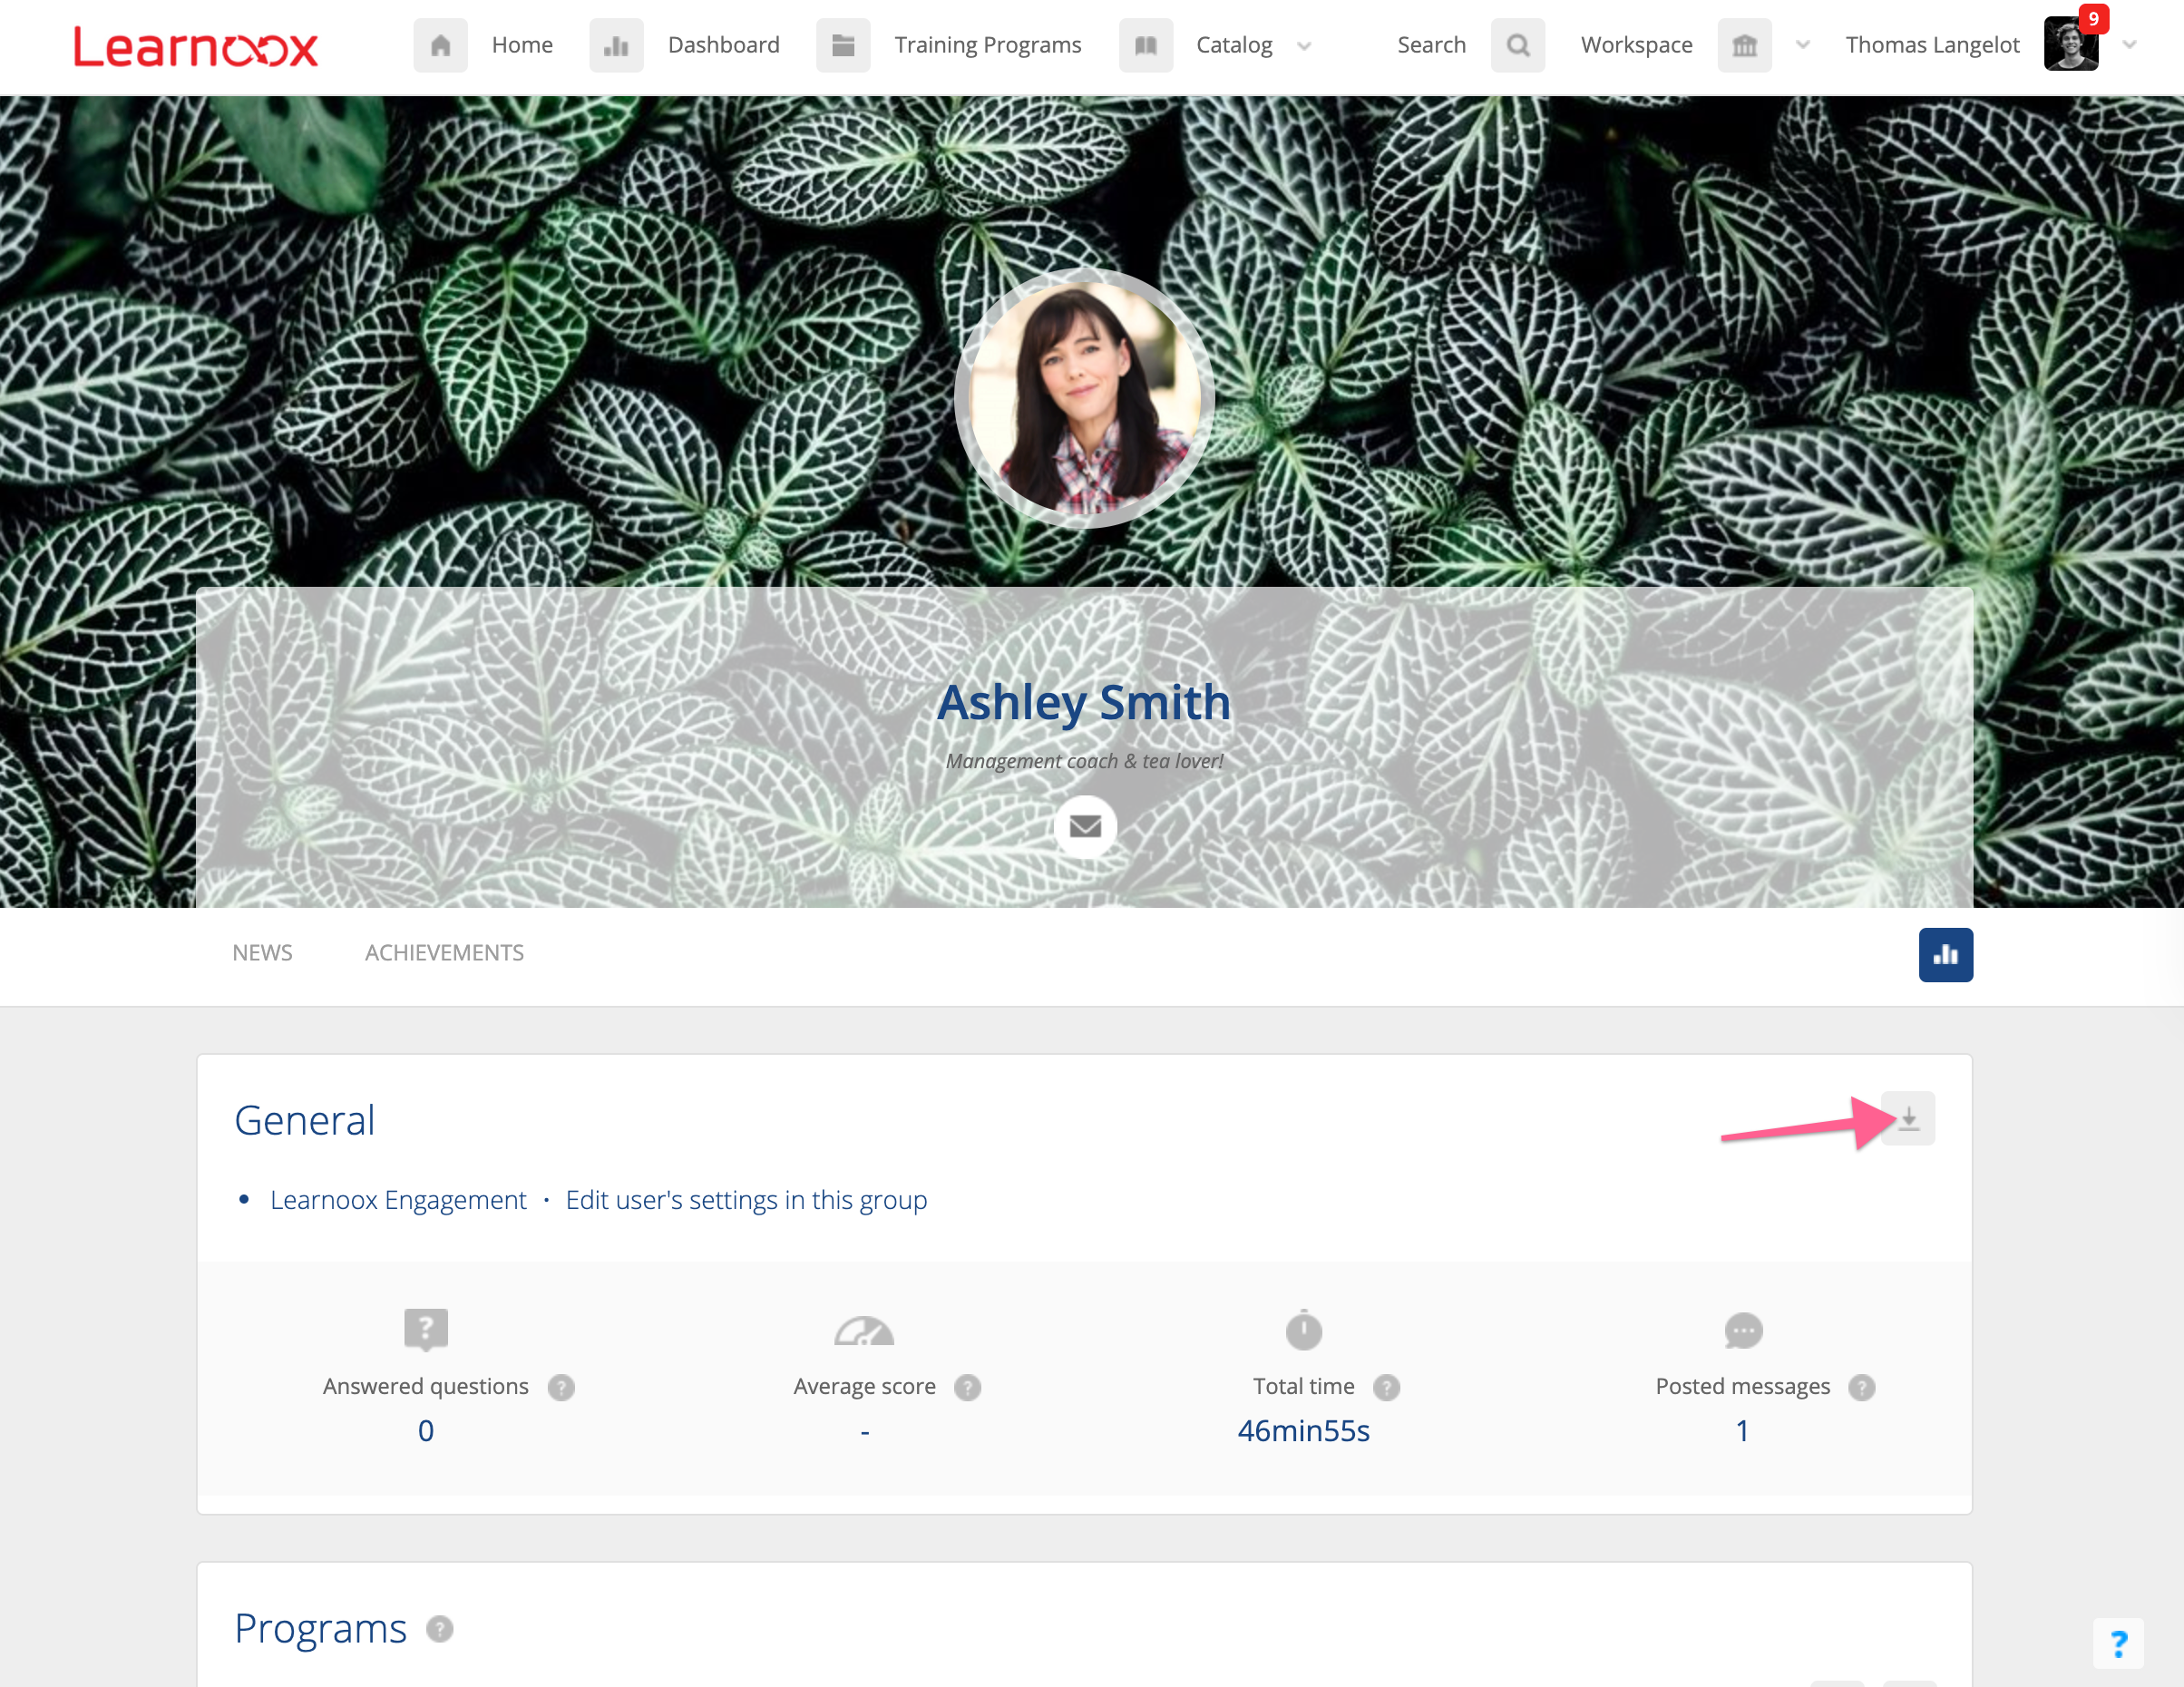
Task: Toggle the blue statistics view button
Action: click(1945, 955)
